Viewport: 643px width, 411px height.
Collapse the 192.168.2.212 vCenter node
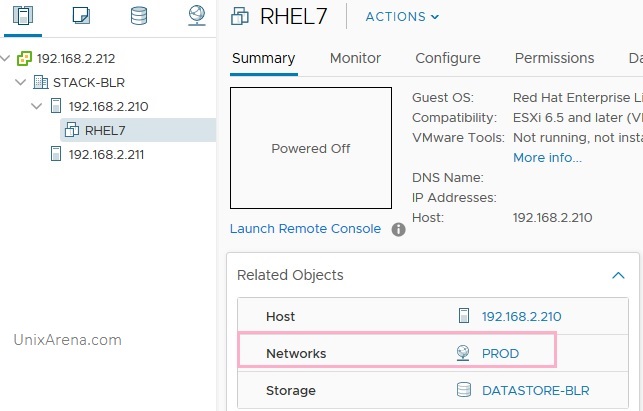[5, 58]
